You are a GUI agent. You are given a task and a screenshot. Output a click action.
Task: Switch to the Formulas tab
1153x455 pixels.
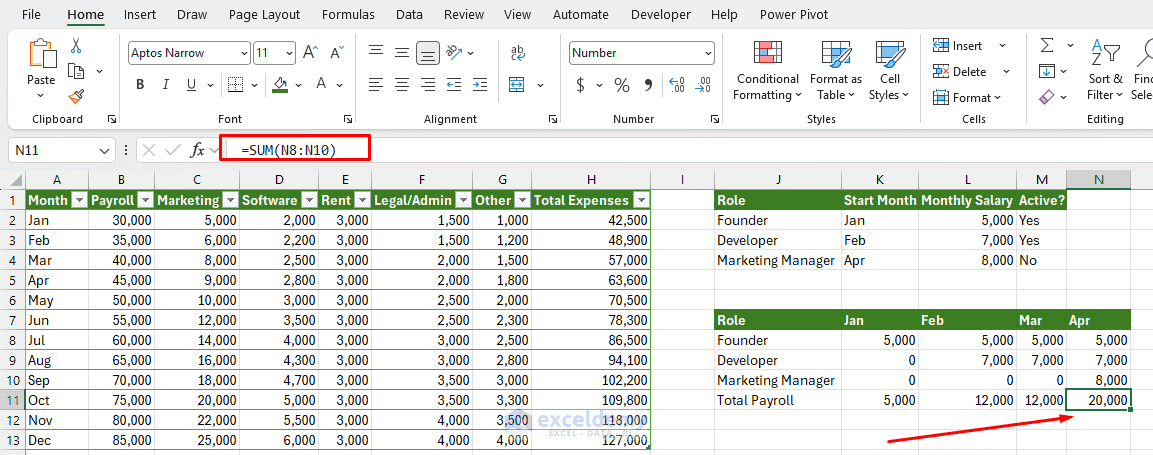coord(348,15)
